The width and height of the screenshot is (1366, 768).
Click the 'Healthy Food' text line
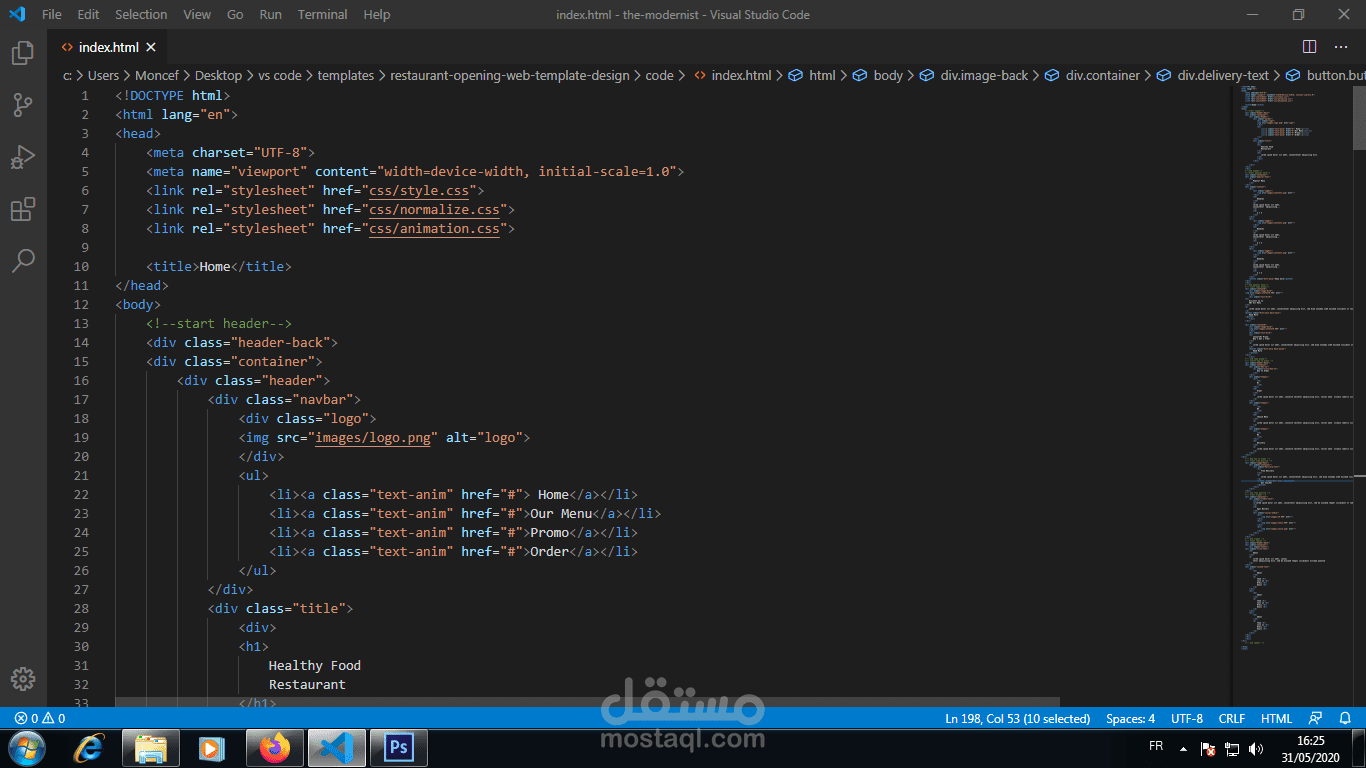(x=315, y=665)
